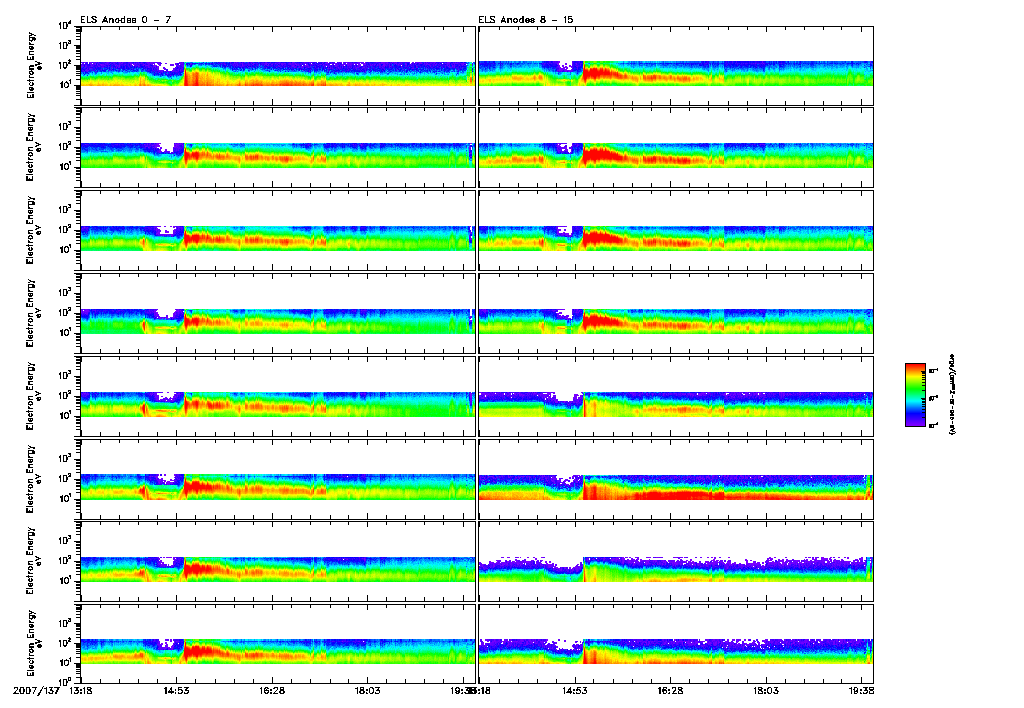
Task: Click the "ELS Anodes 0 - 7" column title
Action: click(125, 20)
